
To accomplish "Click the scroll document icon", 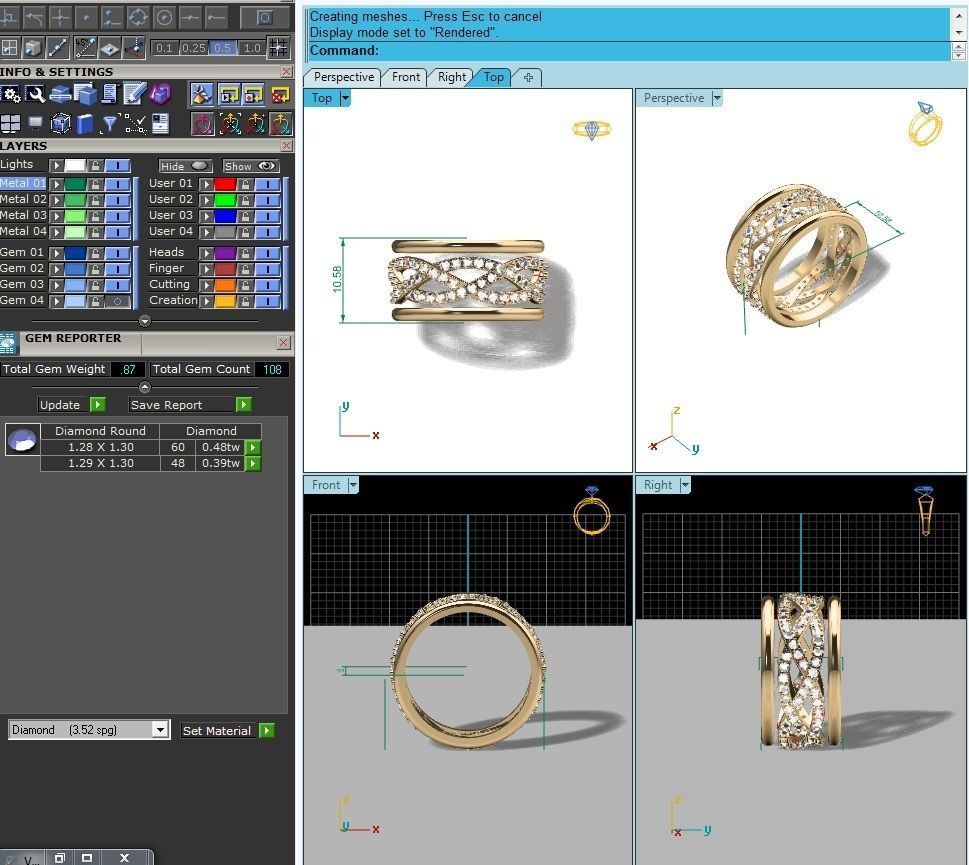I will (x=109, y=95).
